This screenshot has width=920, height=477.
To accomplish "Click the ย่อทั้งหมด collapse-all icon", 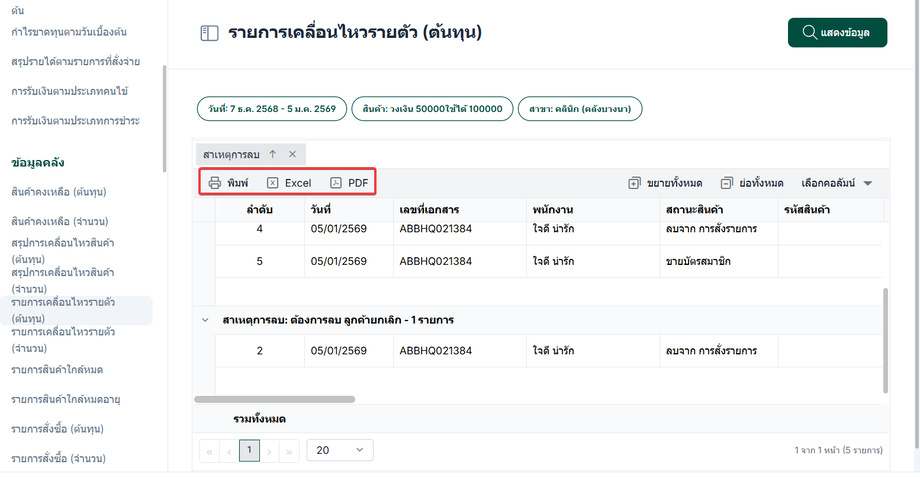I will 727,183.
